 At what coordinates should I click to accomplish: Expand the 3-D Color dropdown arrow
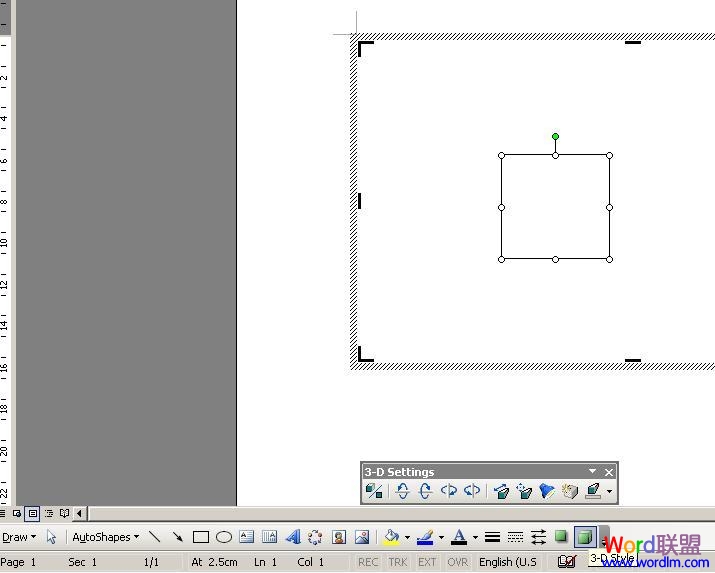click(610, 491)
